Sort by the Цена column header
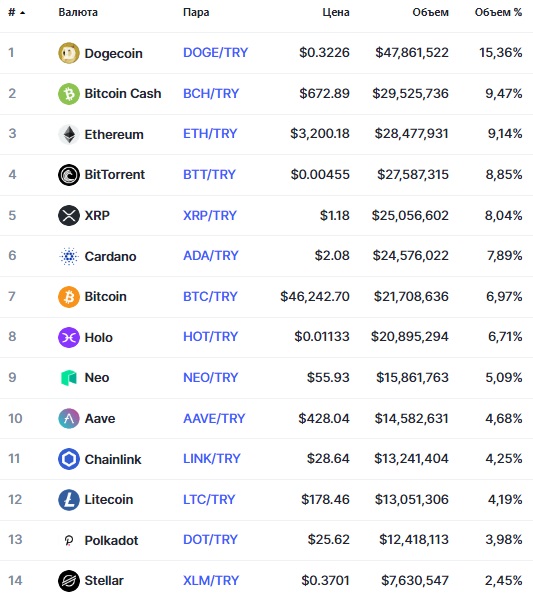Screen dimensions: 533x597 click(x=336, y=12)
